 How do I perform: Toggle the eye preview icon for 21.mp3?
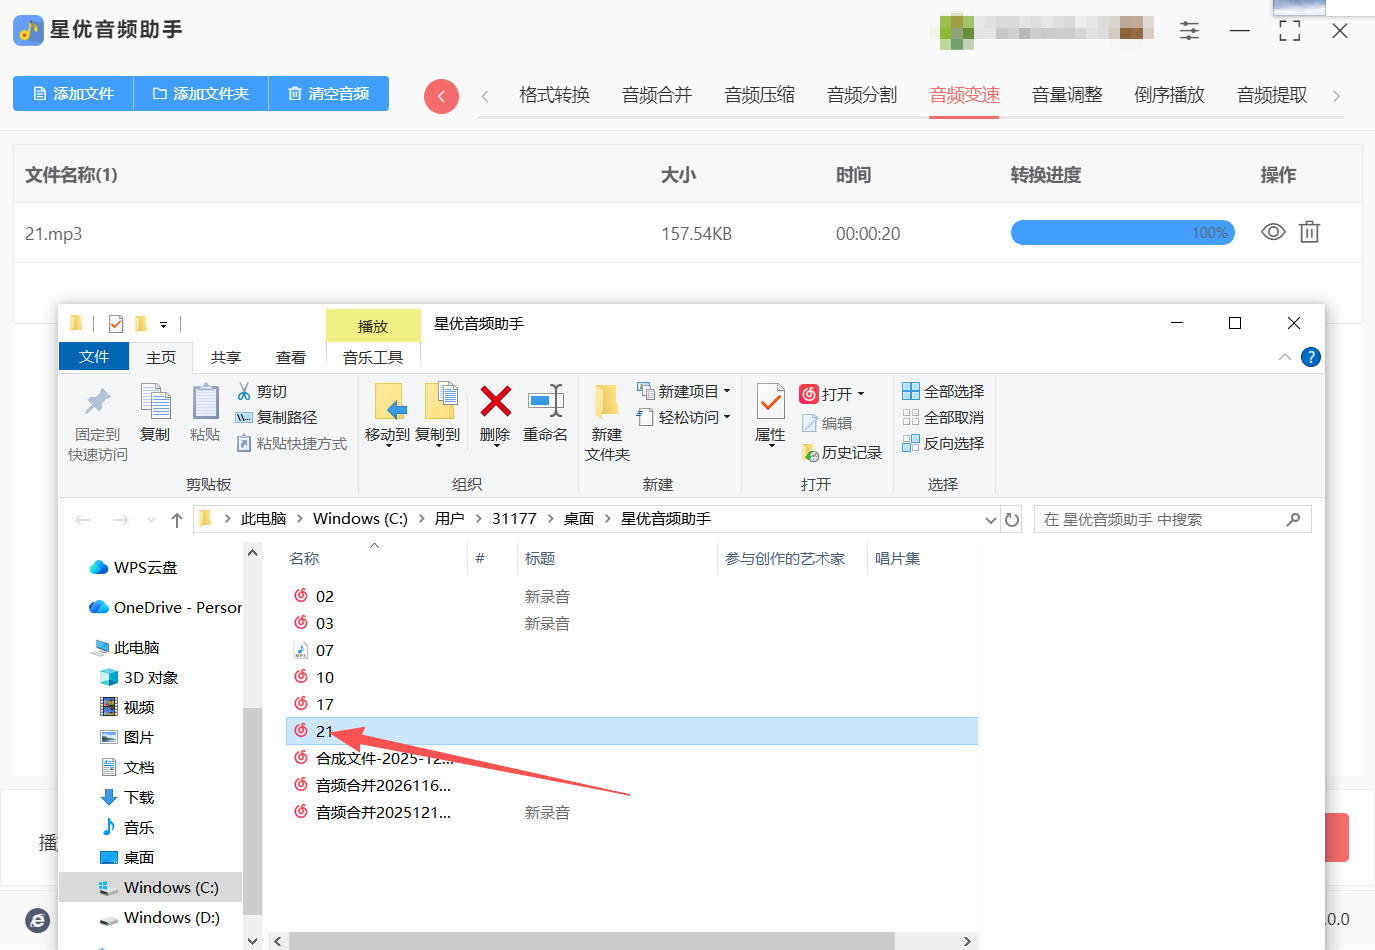point(1273,232)
